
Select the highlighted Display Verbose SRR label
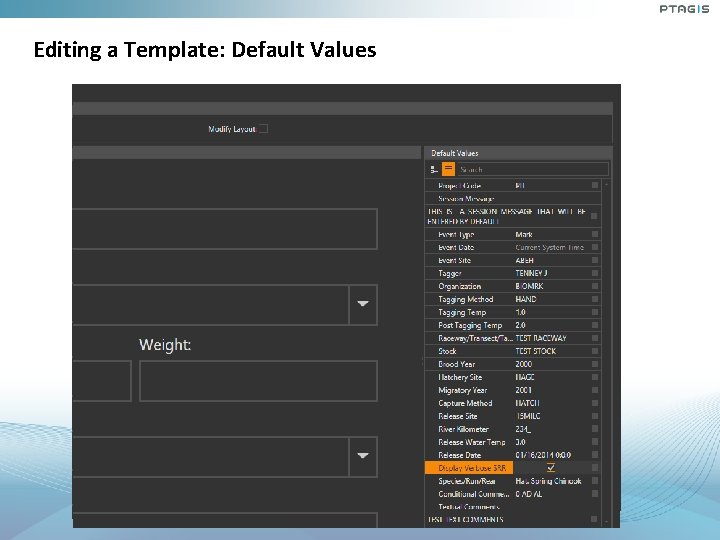click(469, 468)
